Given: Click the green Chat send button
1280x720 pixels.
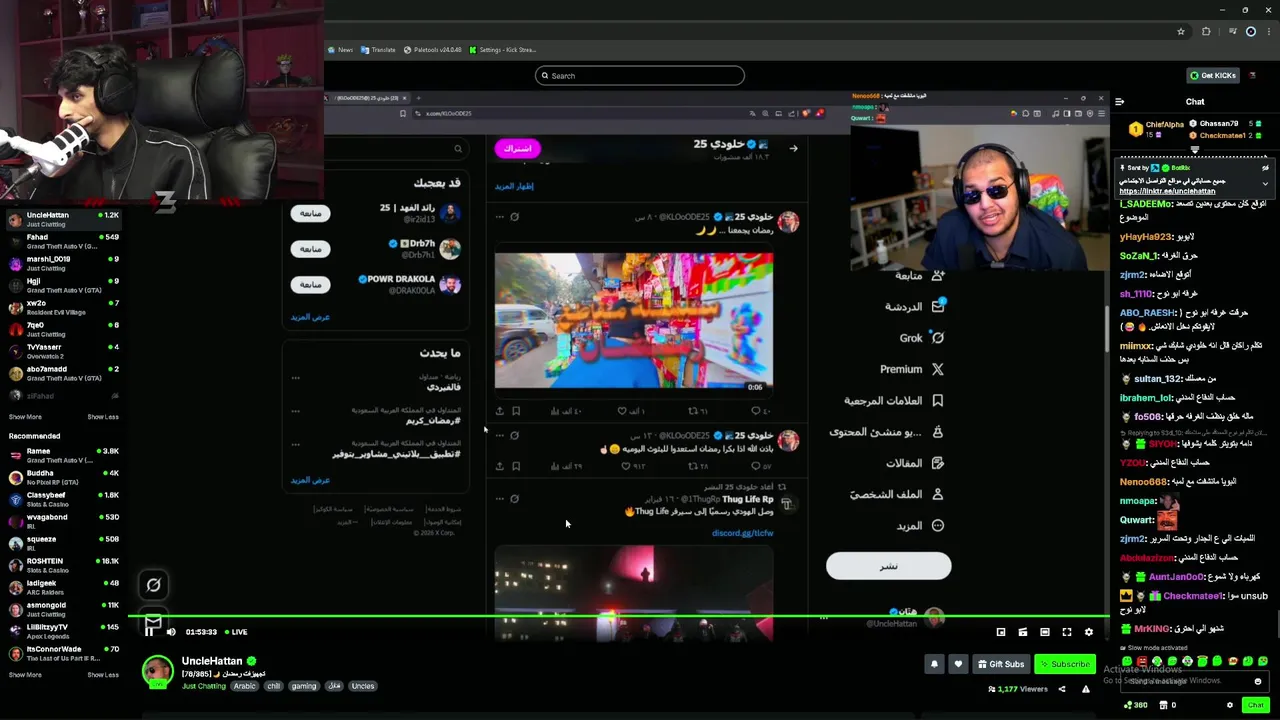Looking at the screenshot, I should [x=1255, y=705].
